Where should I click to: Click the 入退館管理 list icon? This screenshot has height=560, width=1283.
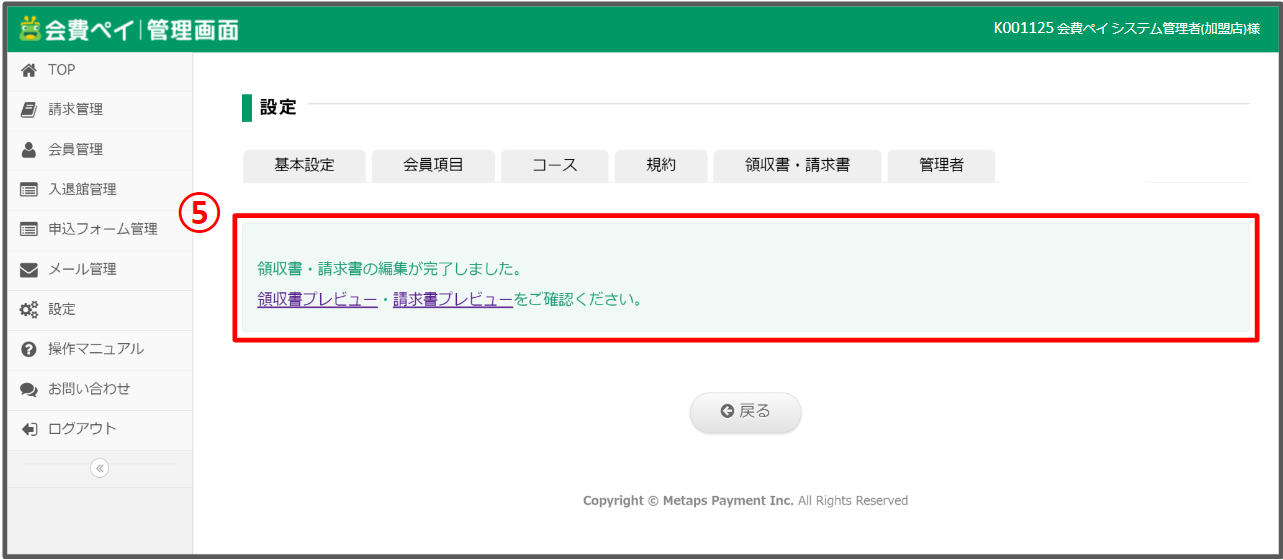[x=29, y=190]
